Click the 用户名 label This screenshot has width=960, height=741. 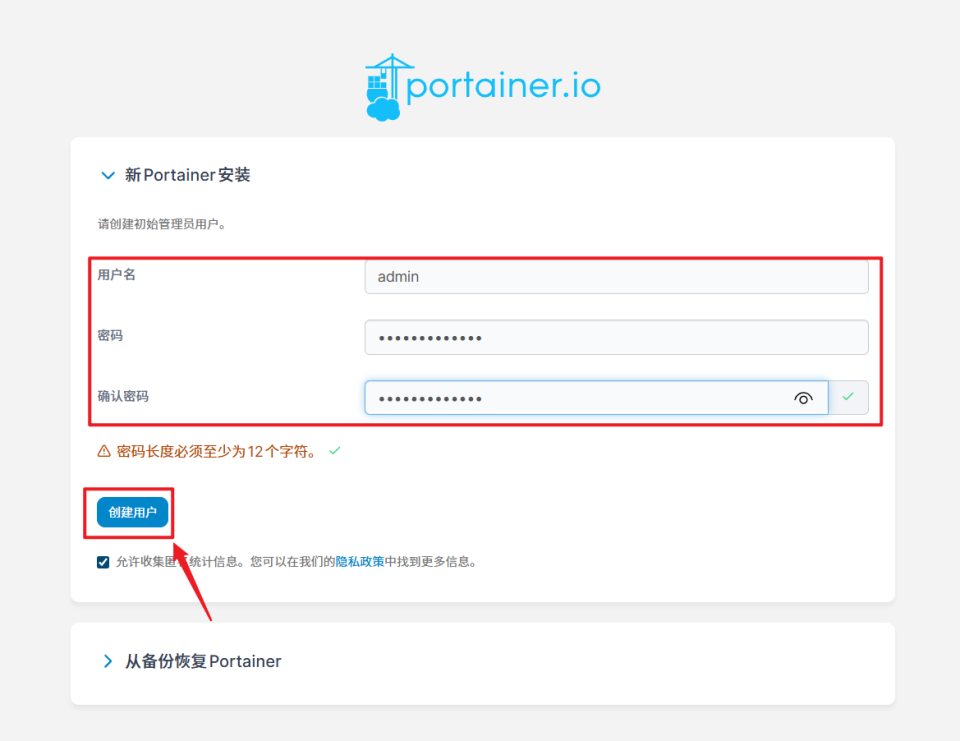[x=116, y=274]
